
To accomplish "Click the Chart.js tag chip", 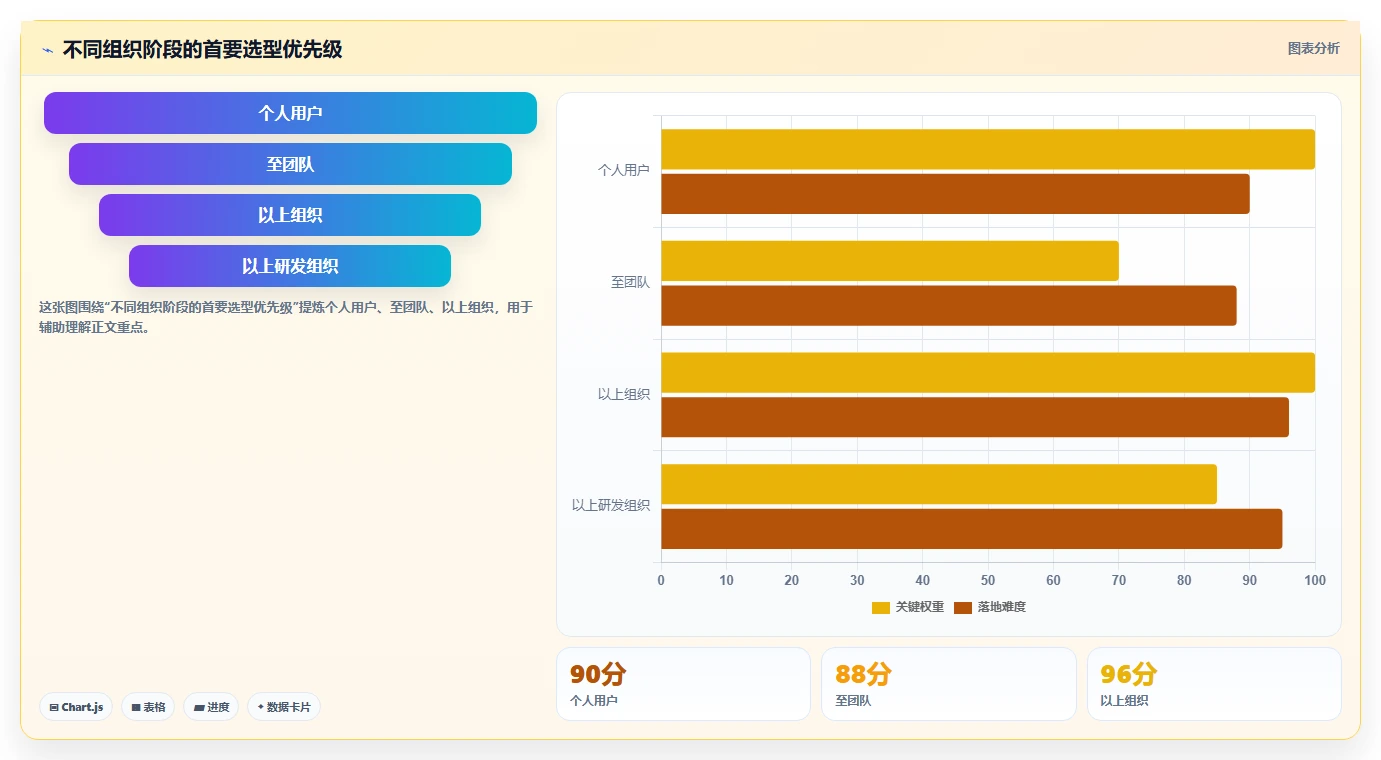I will tap(76, 707).
